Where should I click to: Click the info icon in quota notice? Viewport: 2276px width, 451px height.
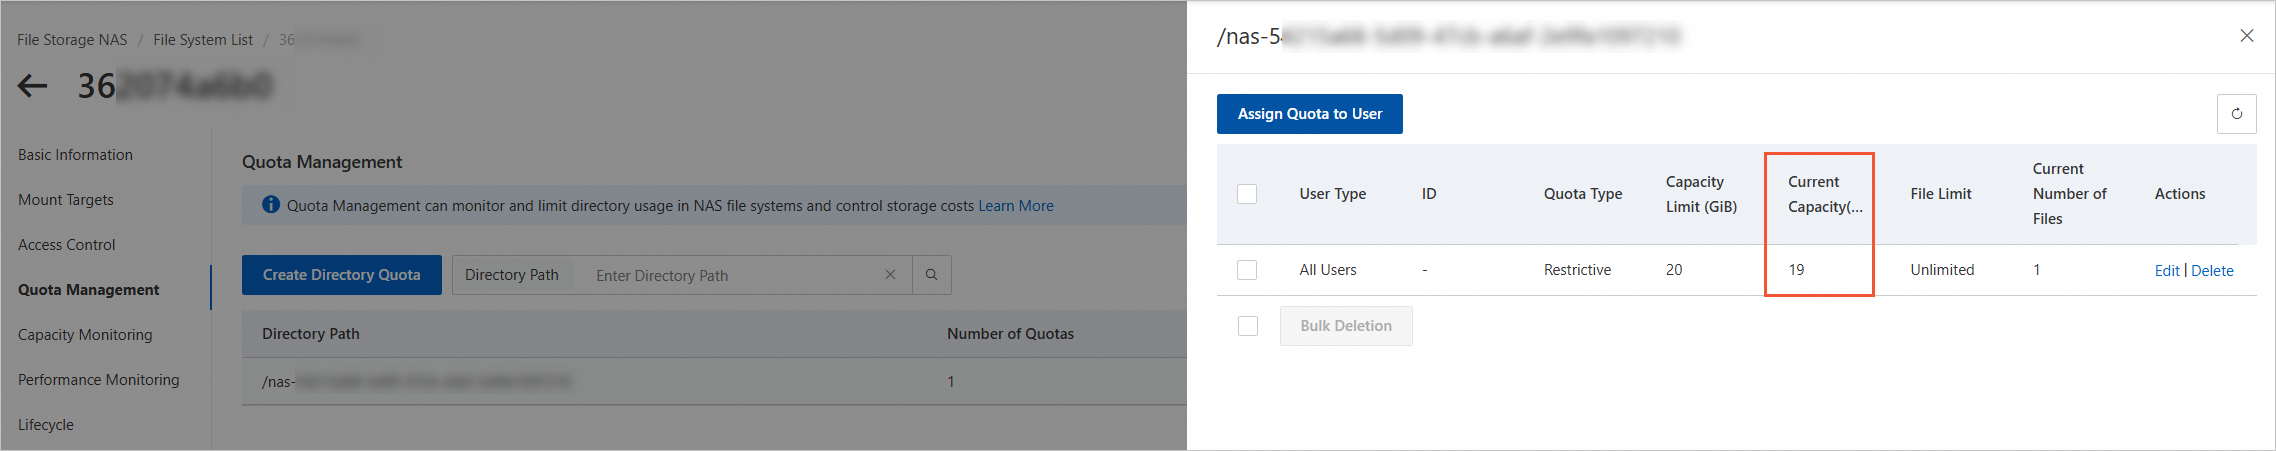[270, 205]
